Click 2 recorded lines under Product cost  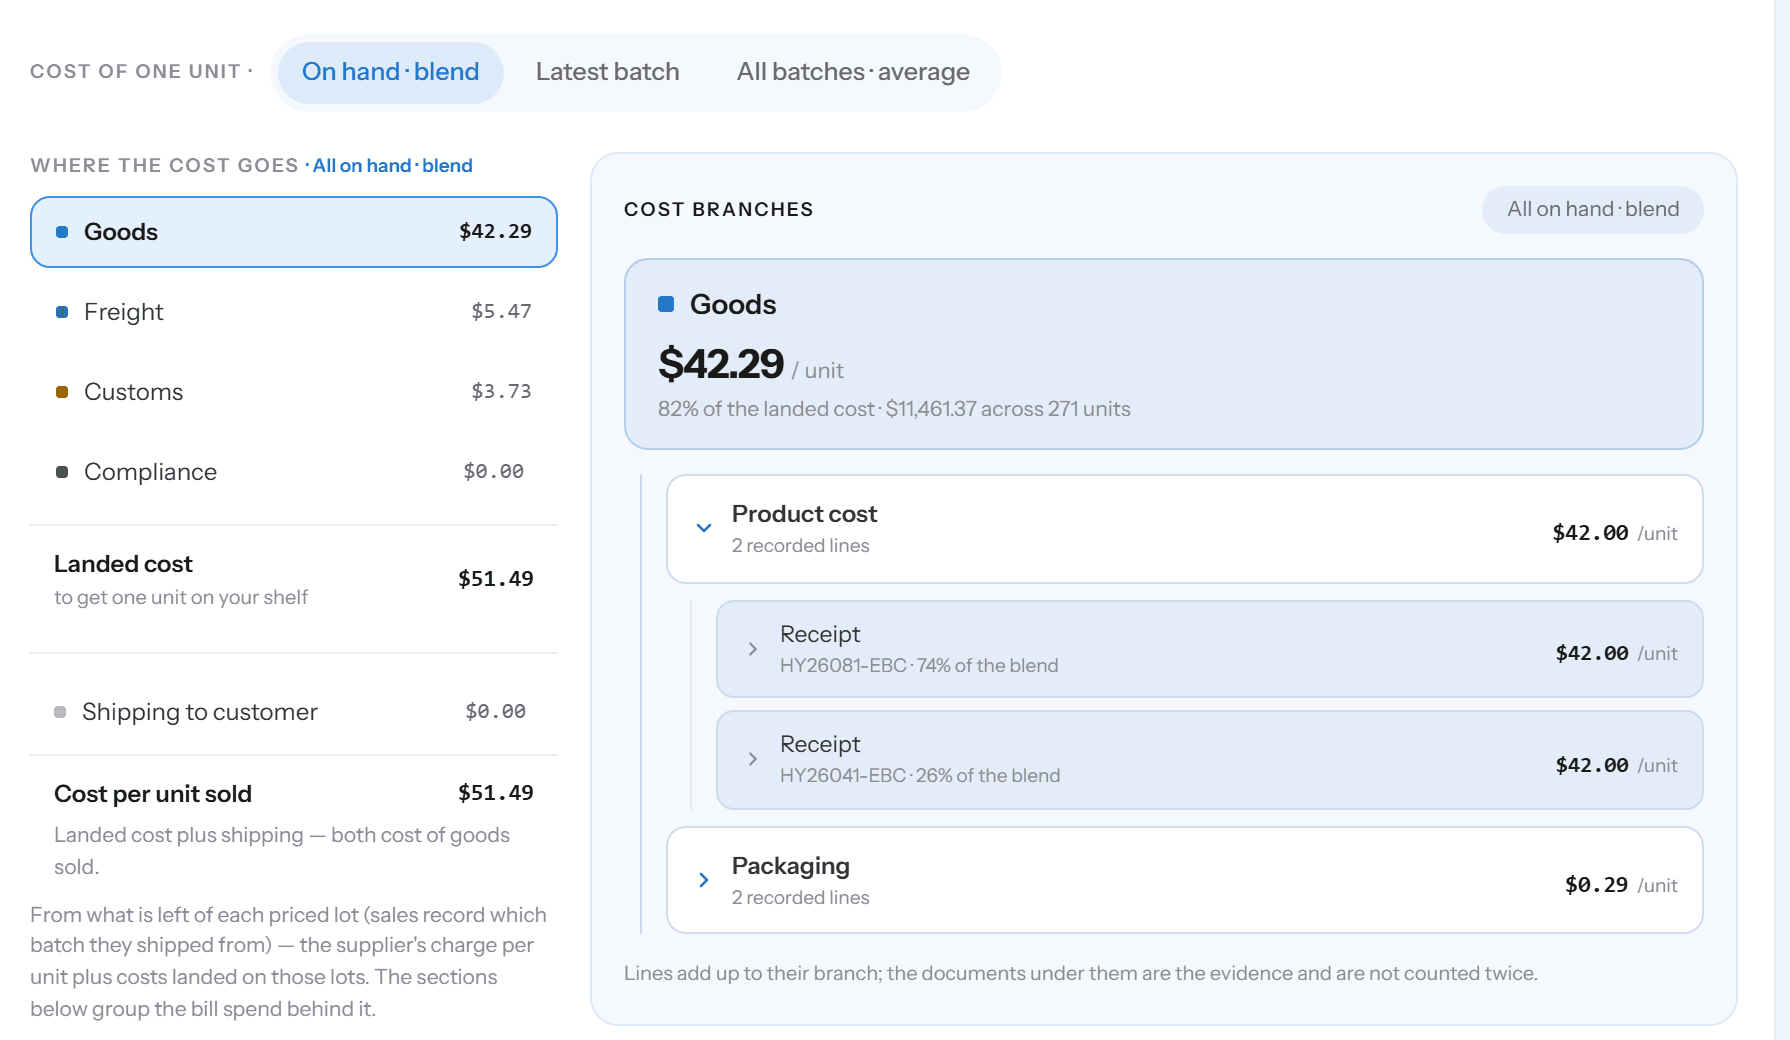tap(800, 546)
